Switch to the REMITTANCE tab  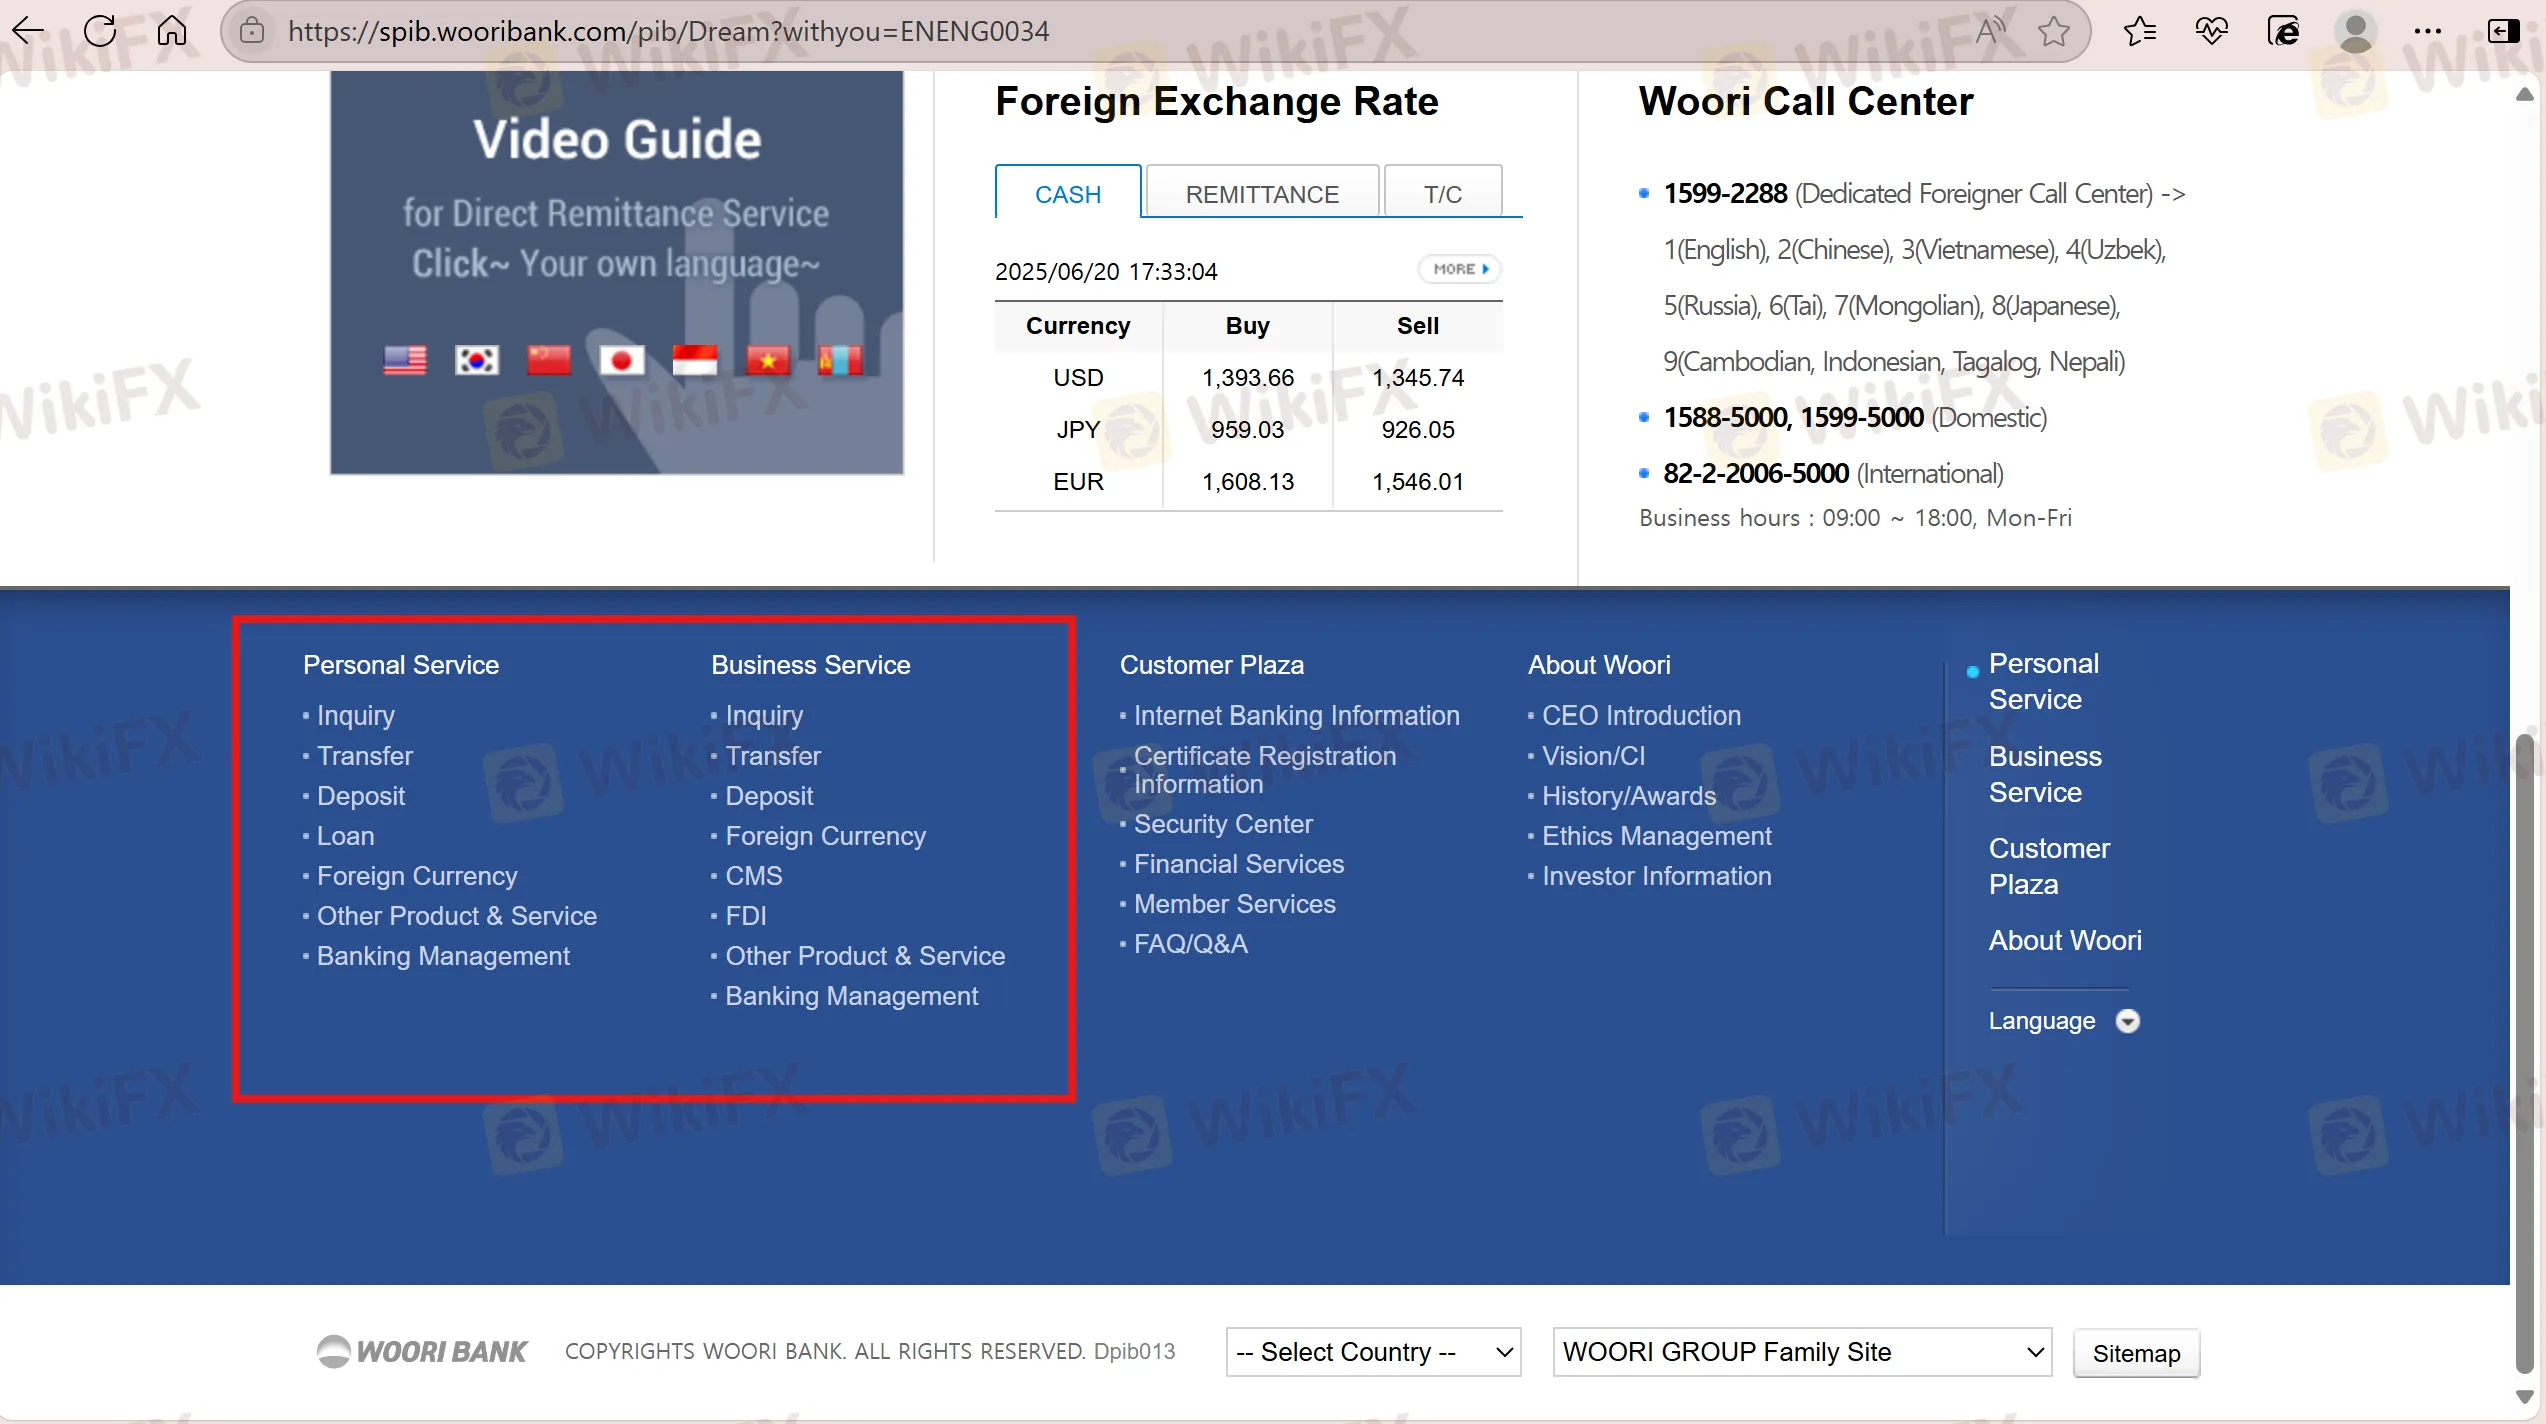pyautogui.click(x=1262, y=194)
